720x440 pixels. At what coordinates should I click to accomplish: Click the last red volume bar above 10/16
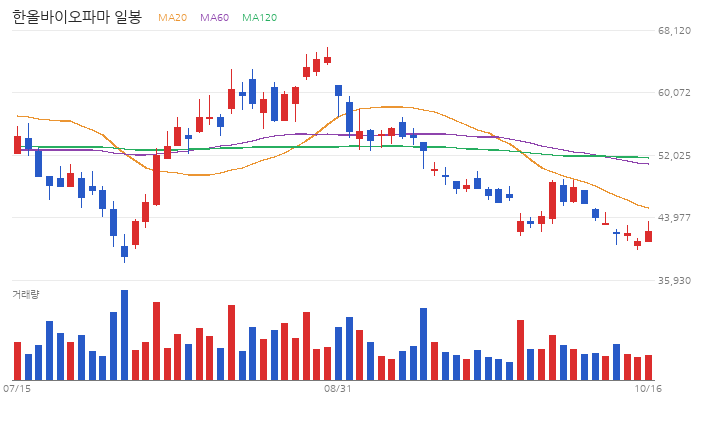(x=648, y=367)
